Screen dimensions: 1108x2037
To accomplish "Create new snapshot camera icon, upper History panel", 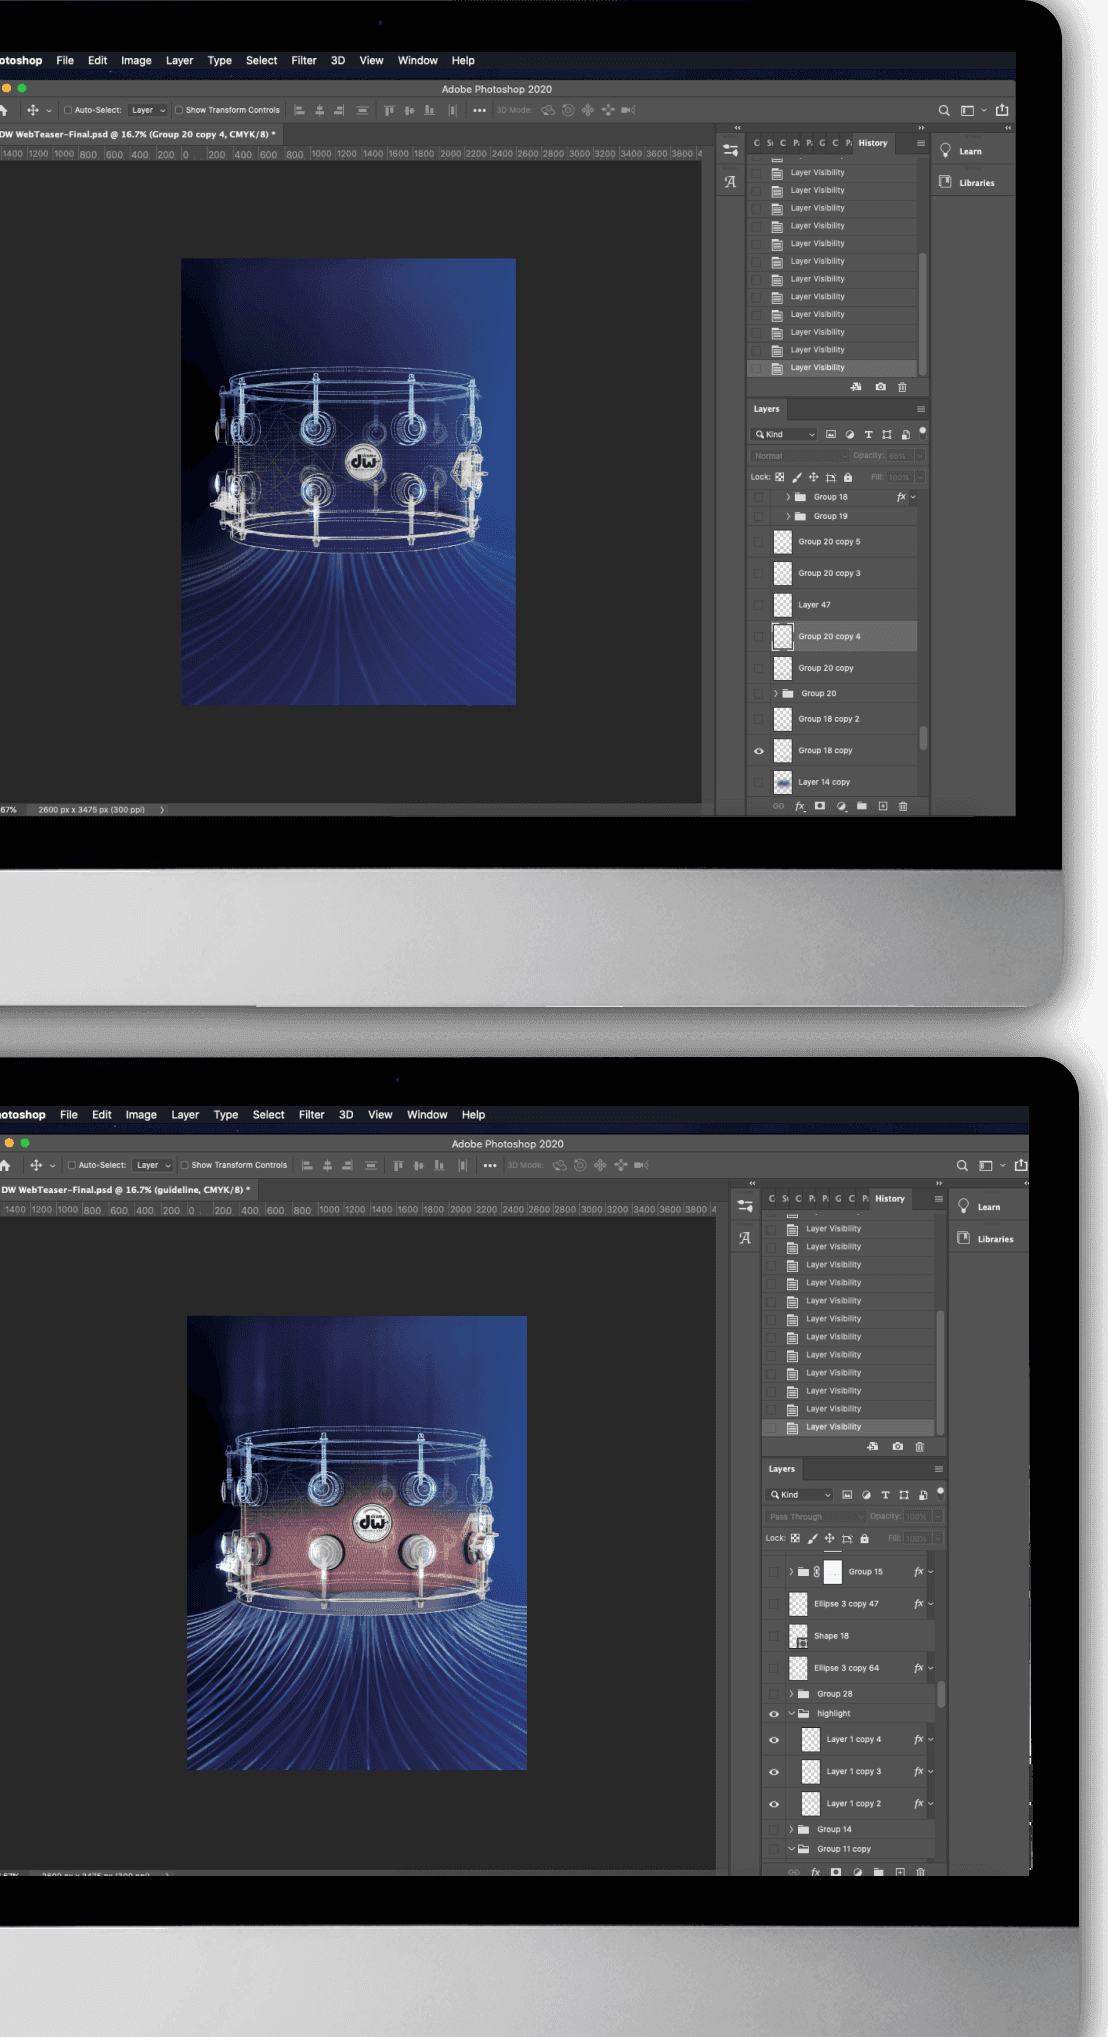I will [880, 387].
